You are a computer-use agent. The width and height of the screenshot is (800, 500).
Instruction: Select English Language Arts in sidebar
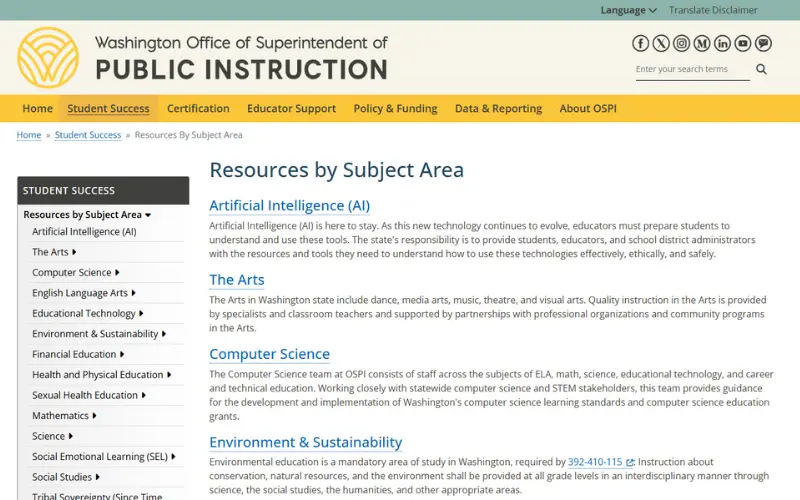point(80,293)
